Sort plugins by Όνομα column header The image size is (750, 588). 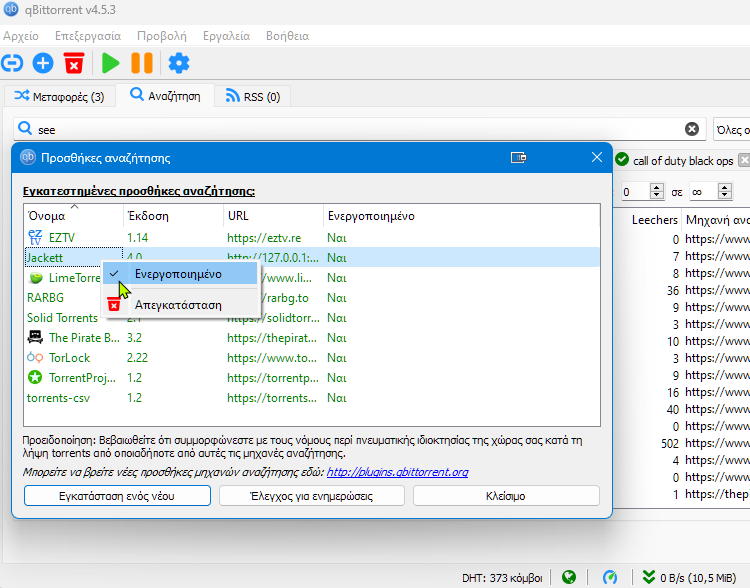74,216
